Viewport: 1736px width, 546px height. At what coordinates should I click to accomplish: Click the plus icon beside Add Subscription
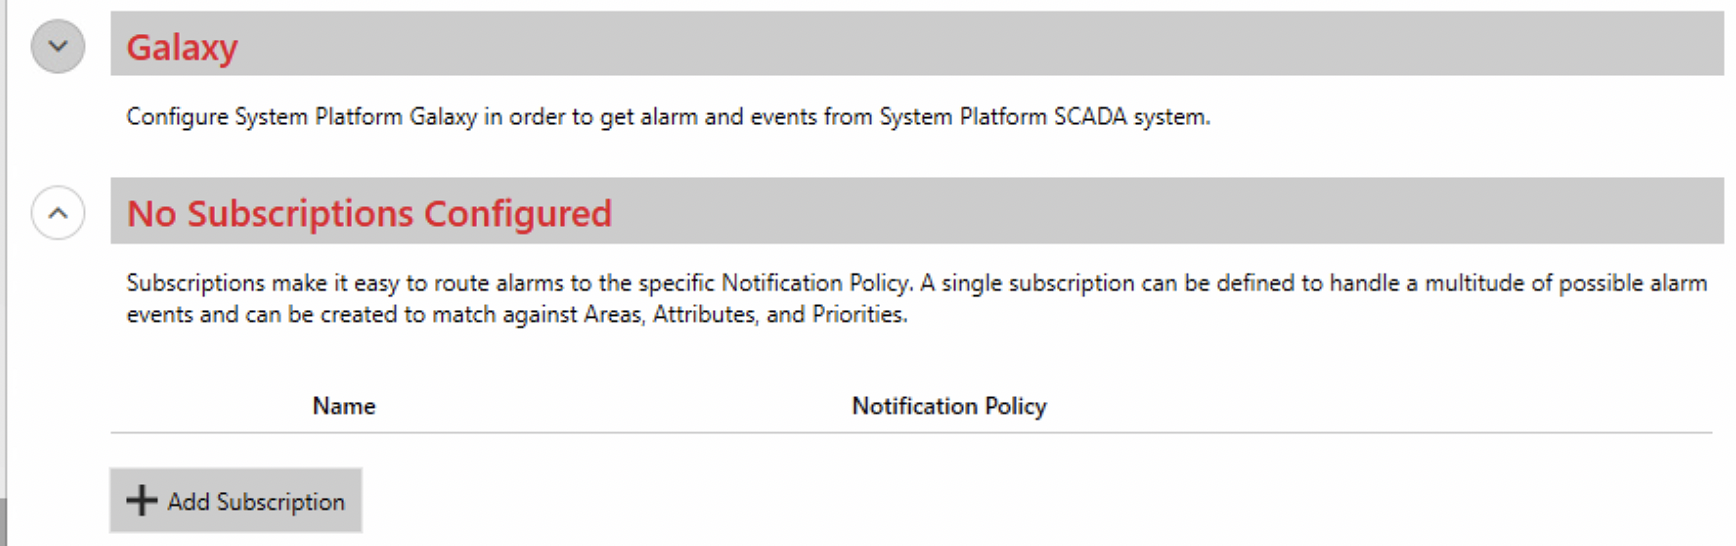pyautogui.click(x=142, y=500)
